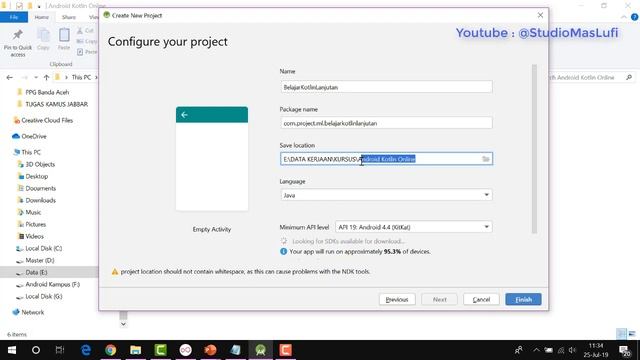
Task: Click the Windows Start button
Action: 12,350
